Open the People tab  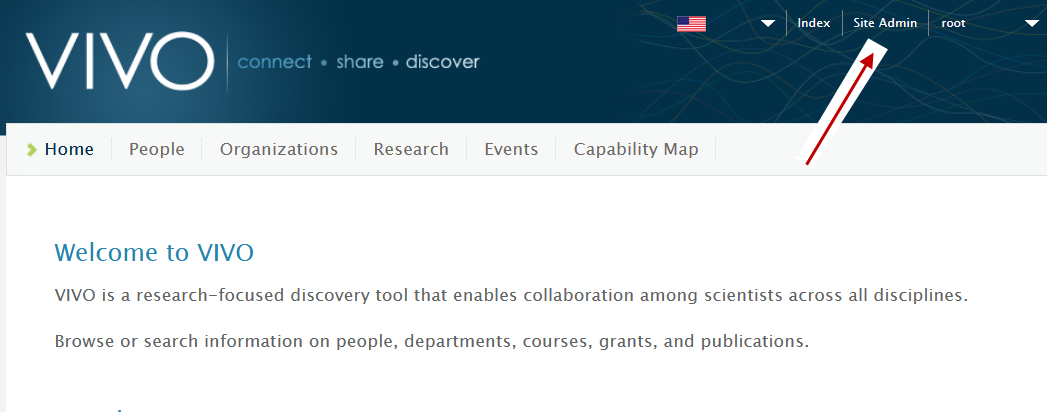157,149
